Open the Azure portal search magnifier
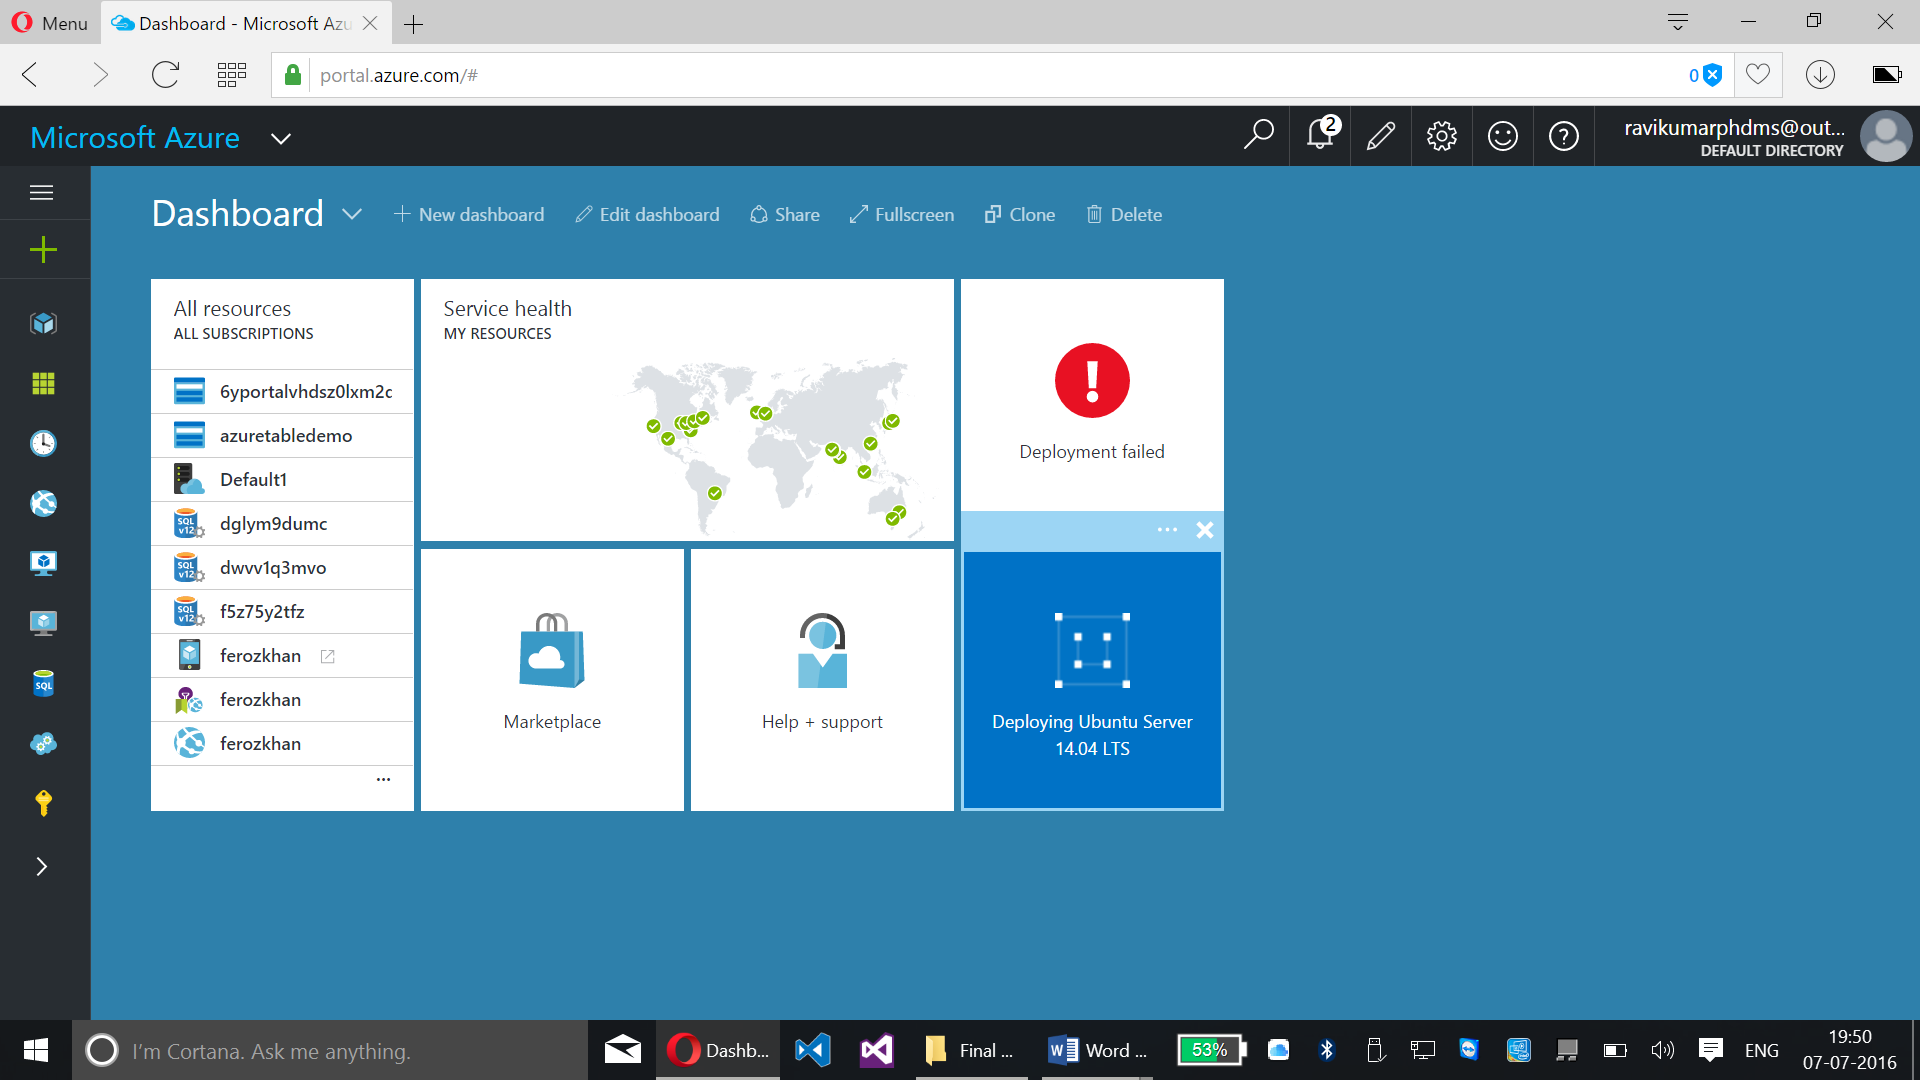Viewport: 1920px width, 1080px height. 1258,135
